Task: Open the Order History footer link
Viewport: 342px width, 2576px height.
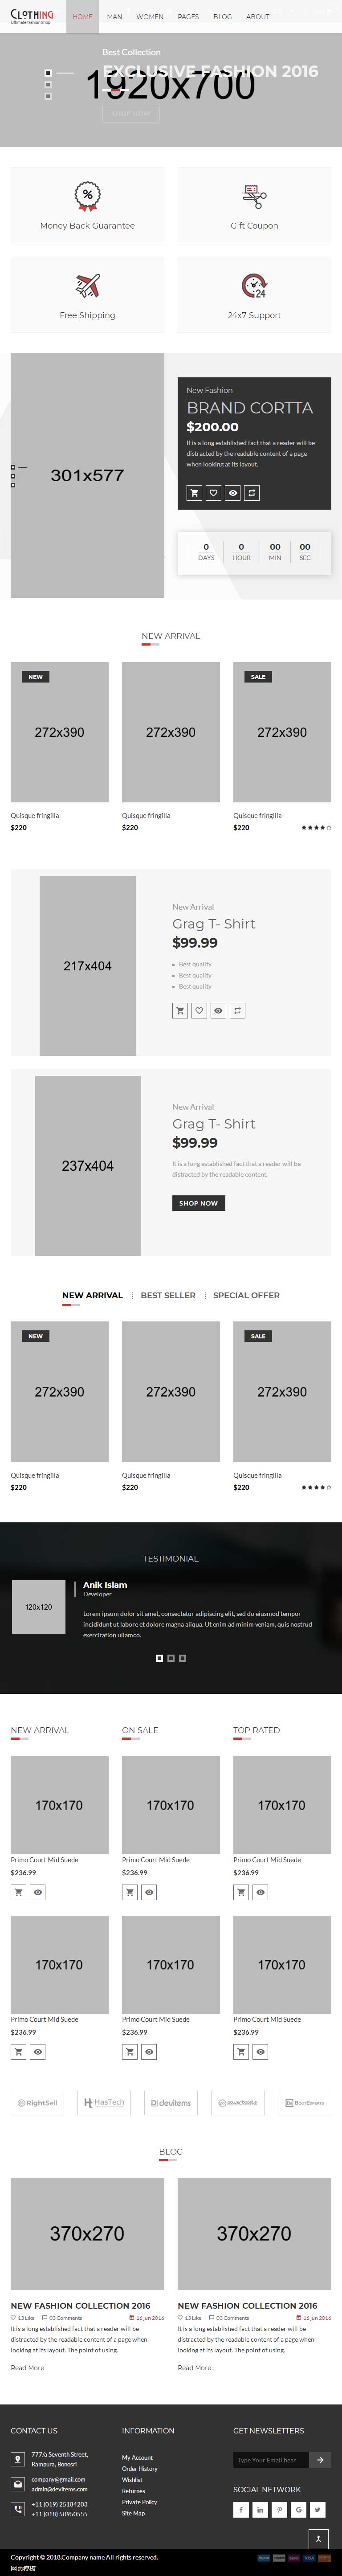Action: coord(140,2468)
